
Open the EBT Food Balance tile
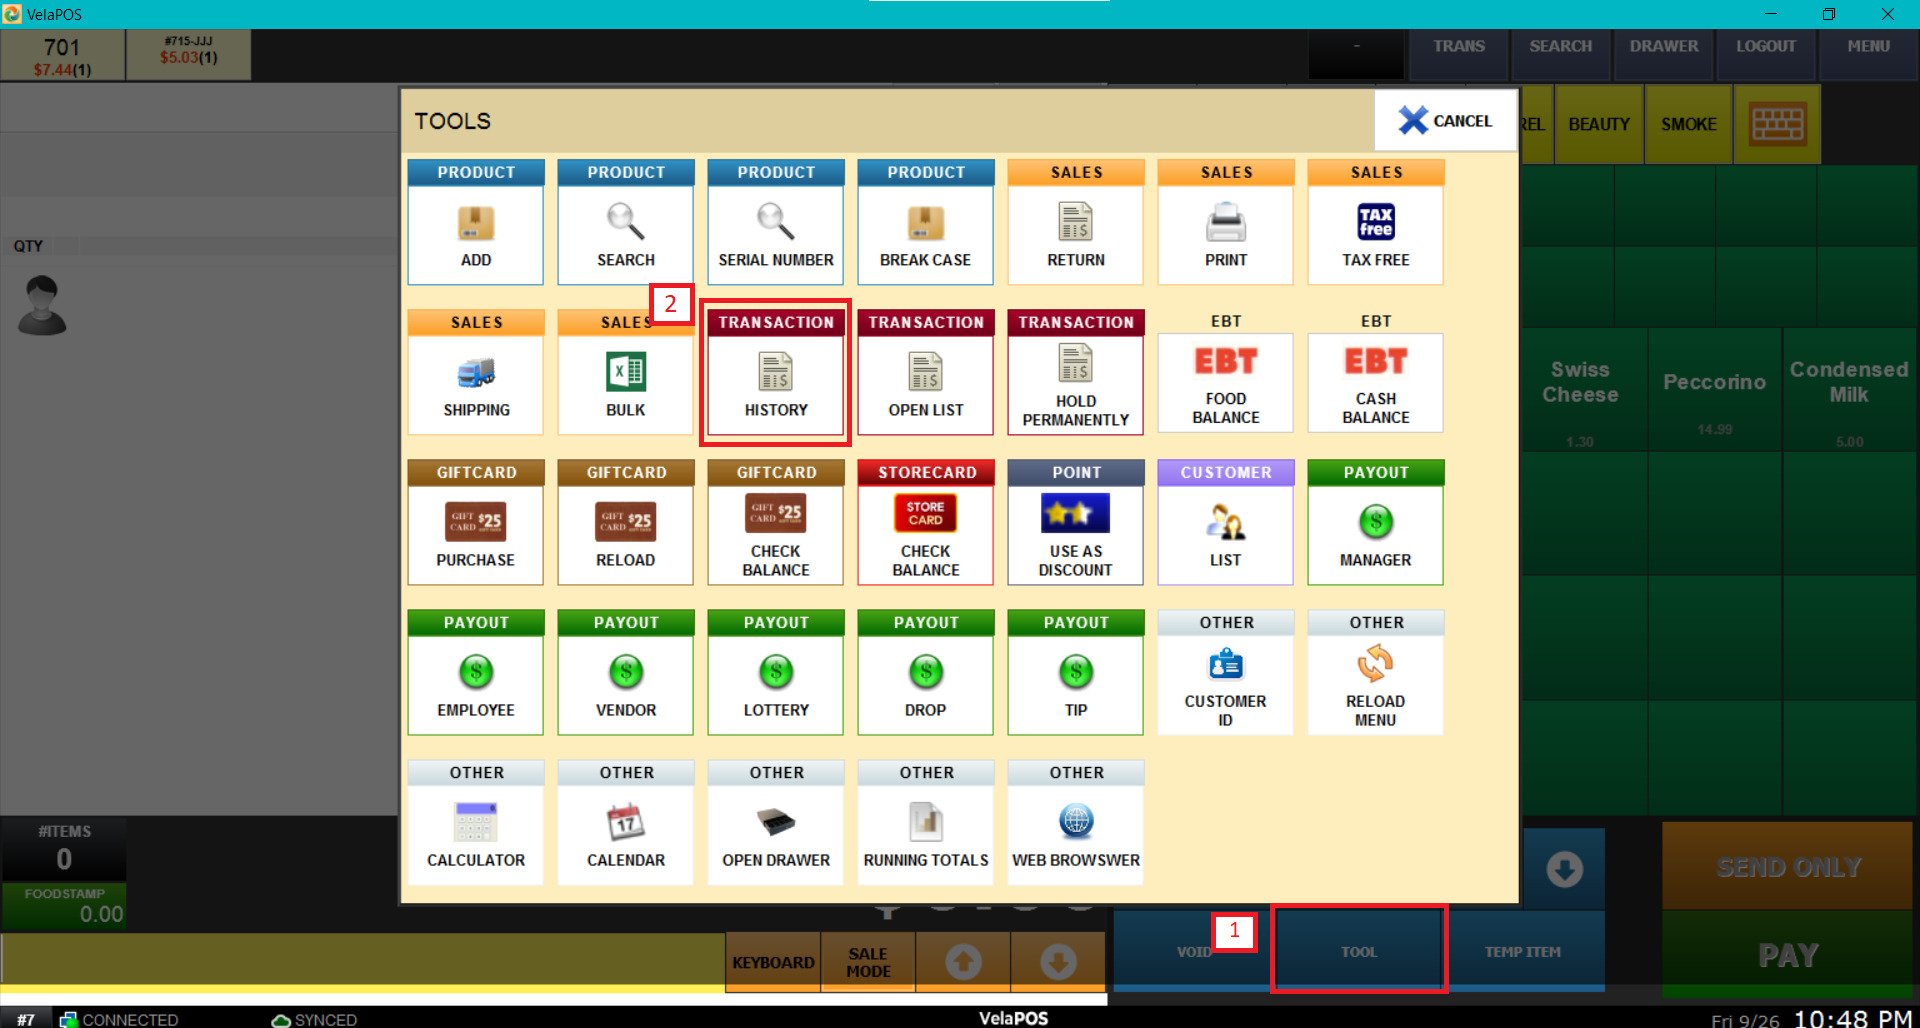[x=1225, y=381]
